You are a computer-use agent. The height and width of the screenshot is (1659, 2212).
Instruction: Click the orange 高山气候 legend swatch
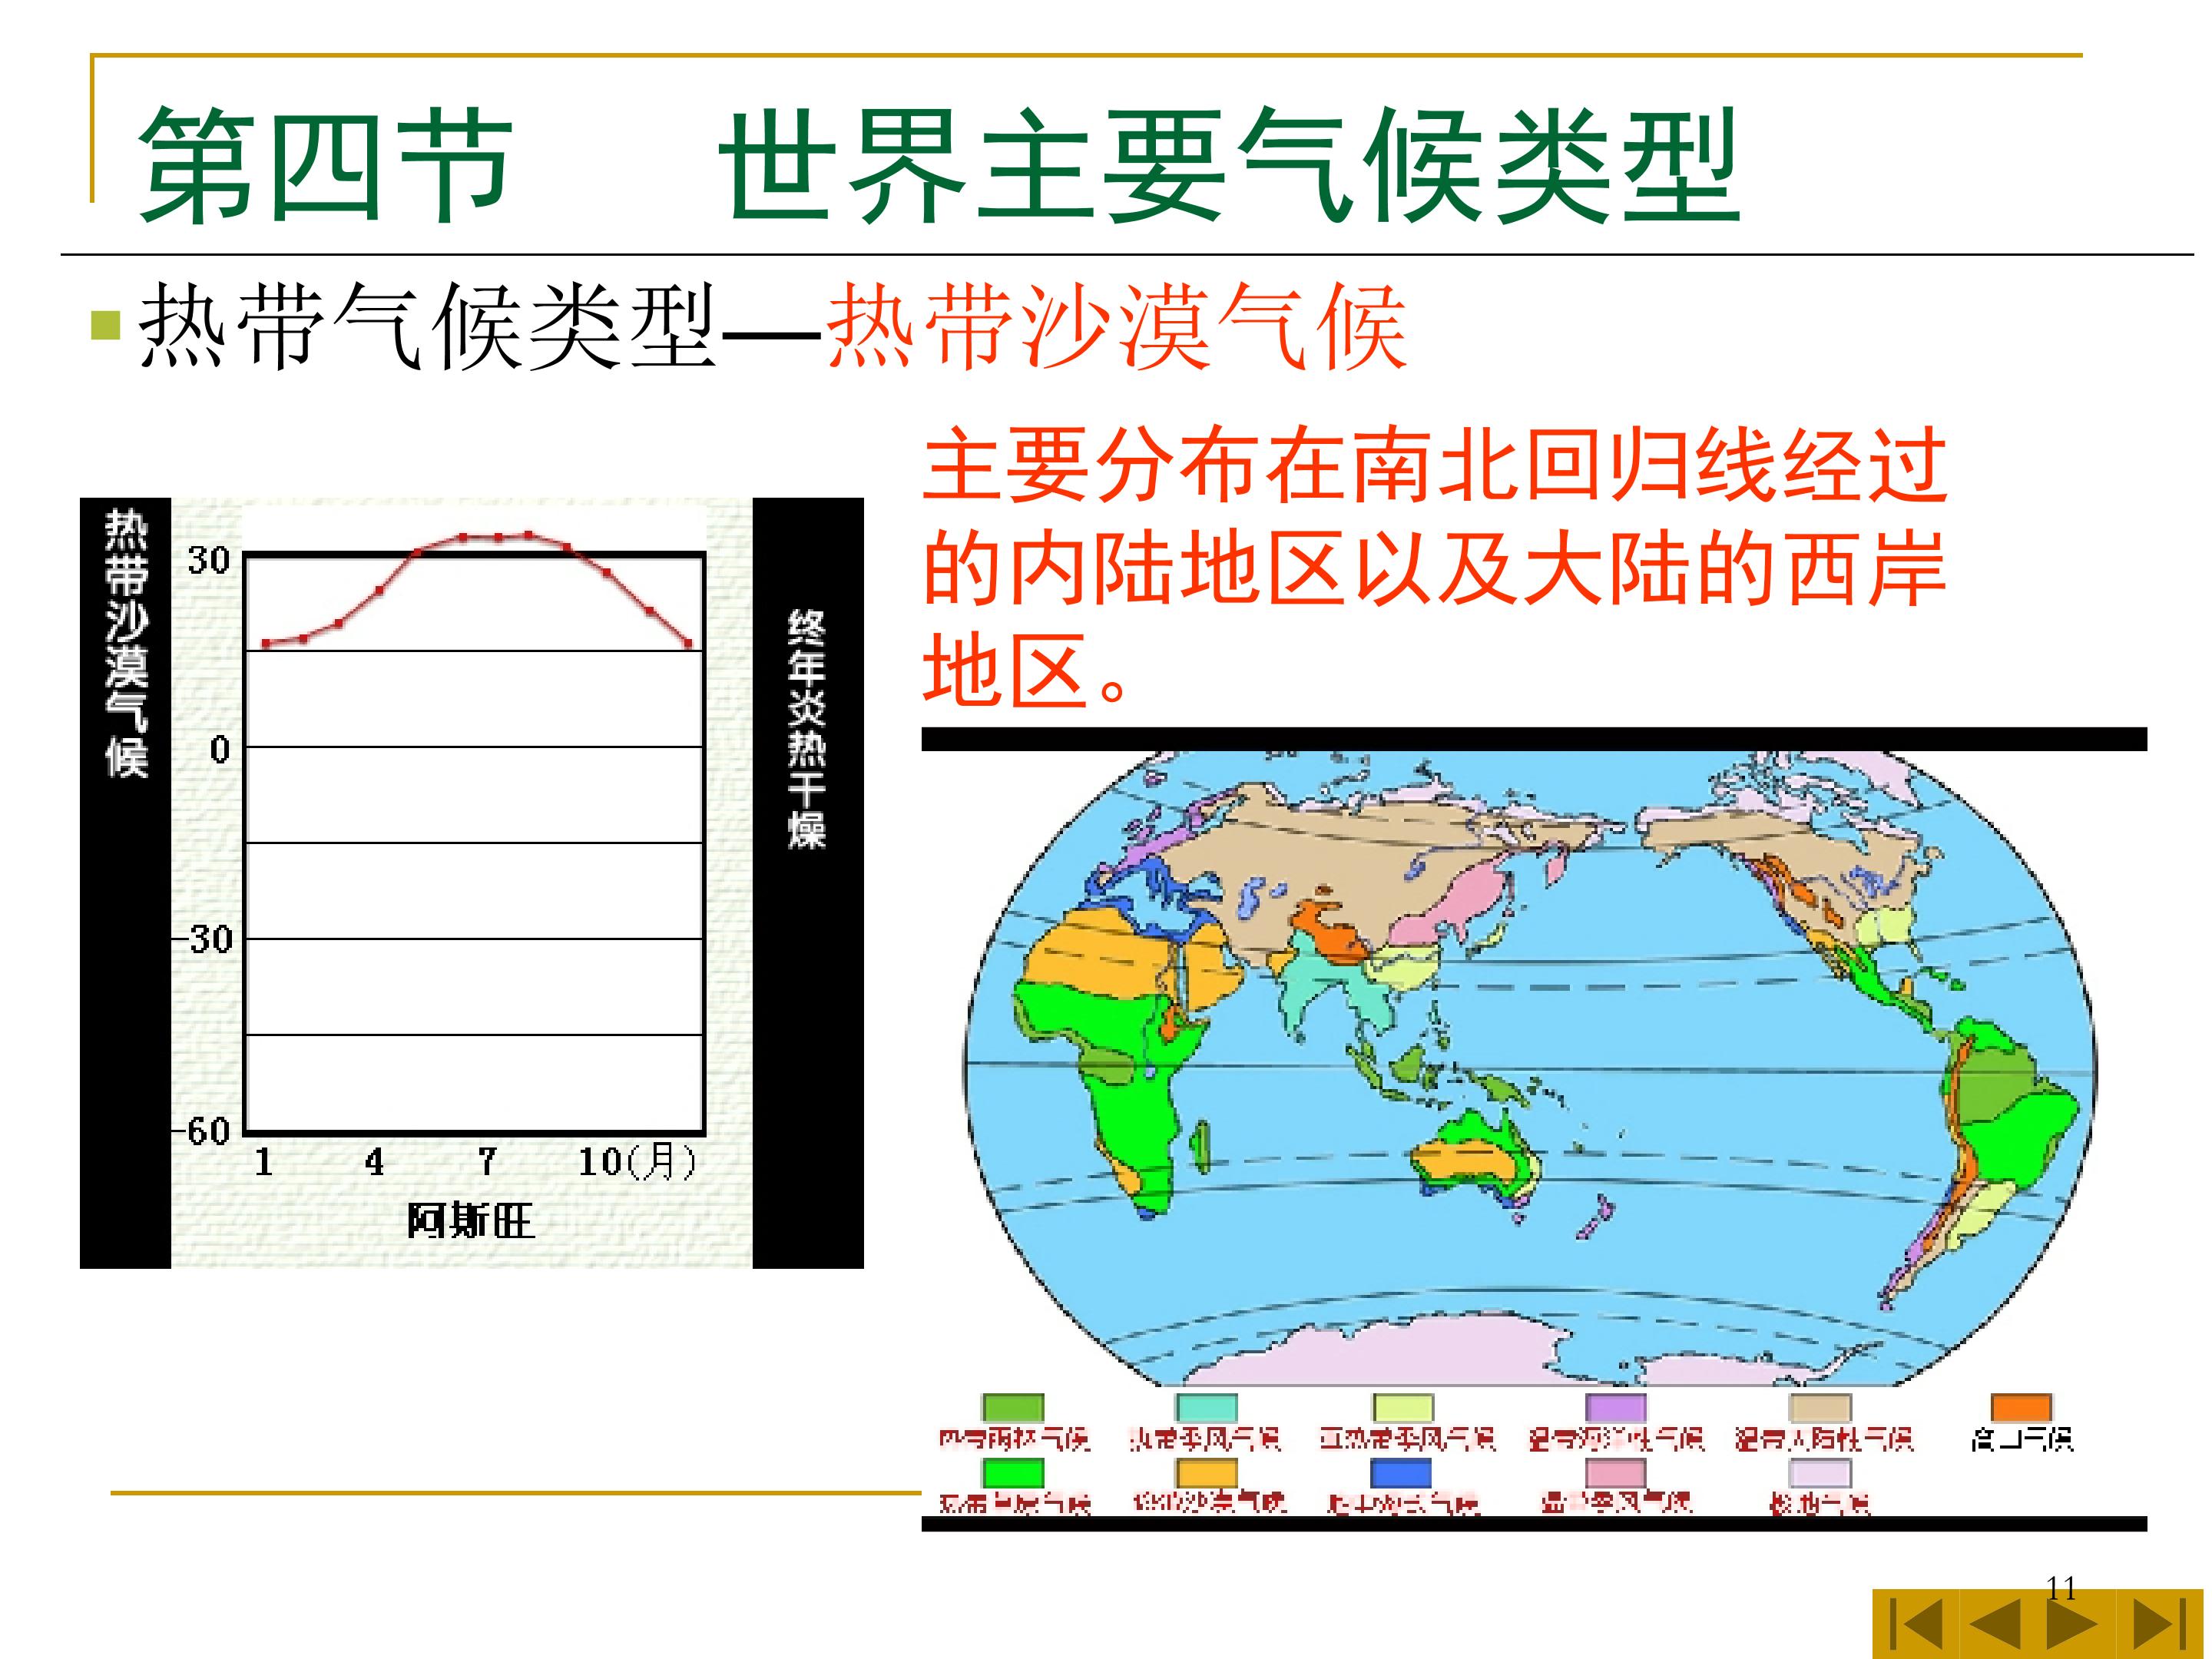pos(2021,1408)
